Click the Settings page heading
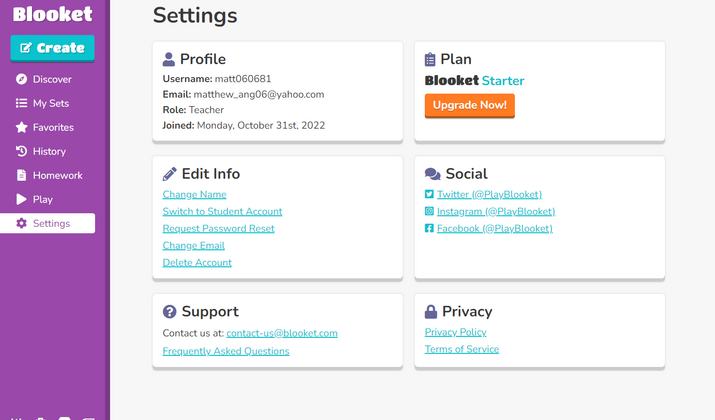This screenshot has width=715, height=420. pyautogui.click(x=195, y=15)
